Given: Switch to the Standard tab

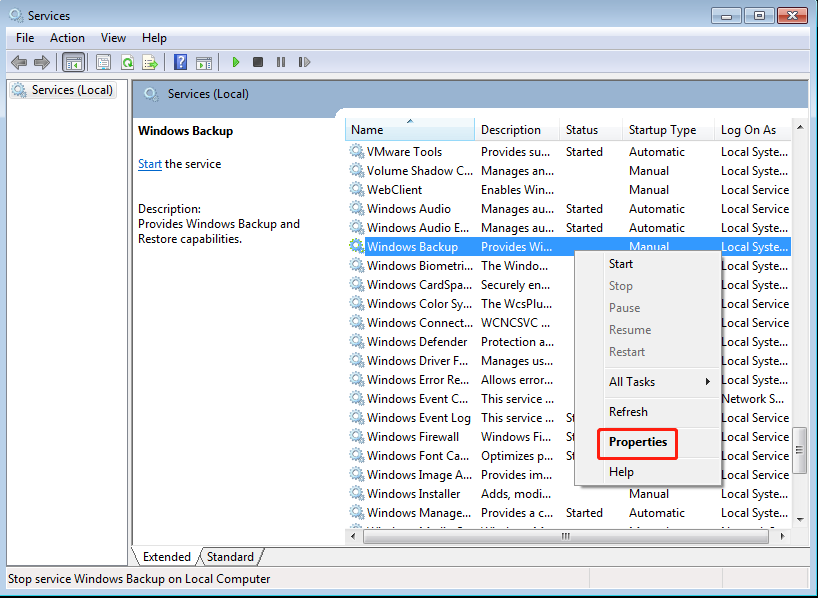Looking at the screenshot, I should (x=230, y=557).
